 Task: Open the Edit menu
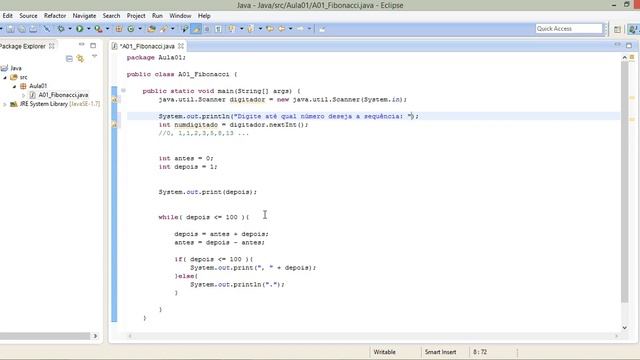(x=7, y=16)
